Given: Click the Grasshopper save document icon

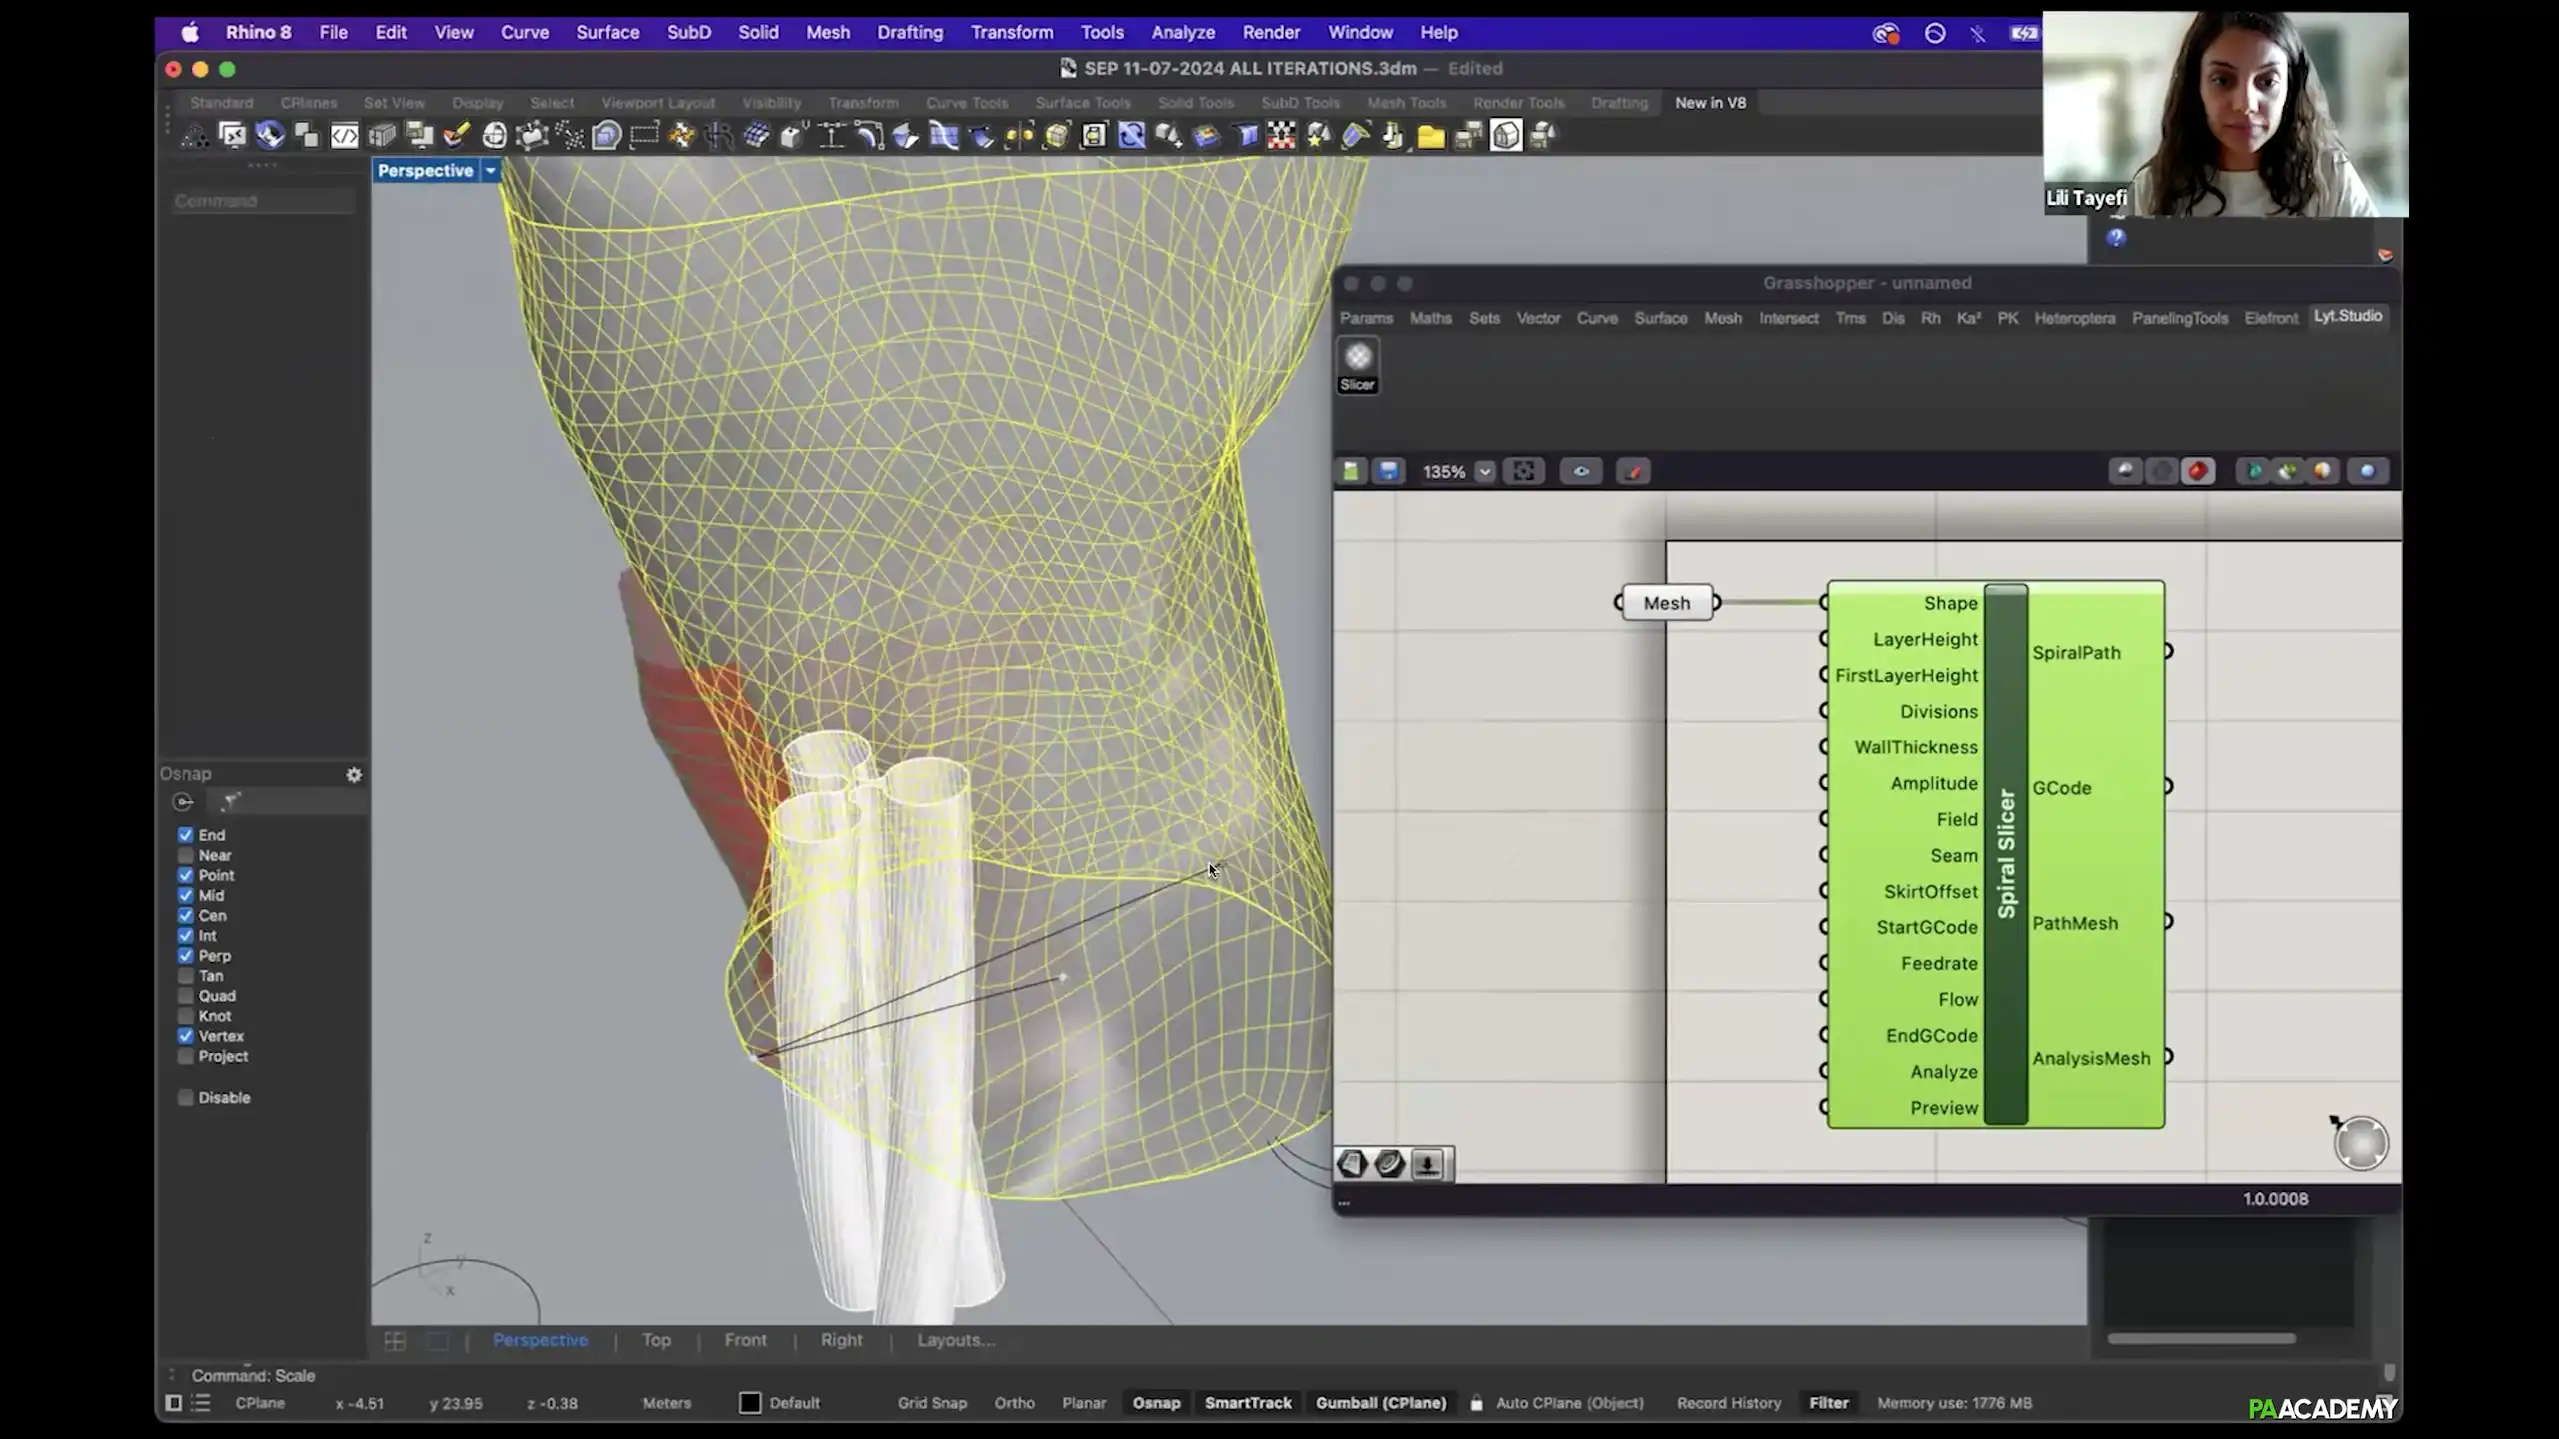Looking at the screenshot, I should point(1388,471).
